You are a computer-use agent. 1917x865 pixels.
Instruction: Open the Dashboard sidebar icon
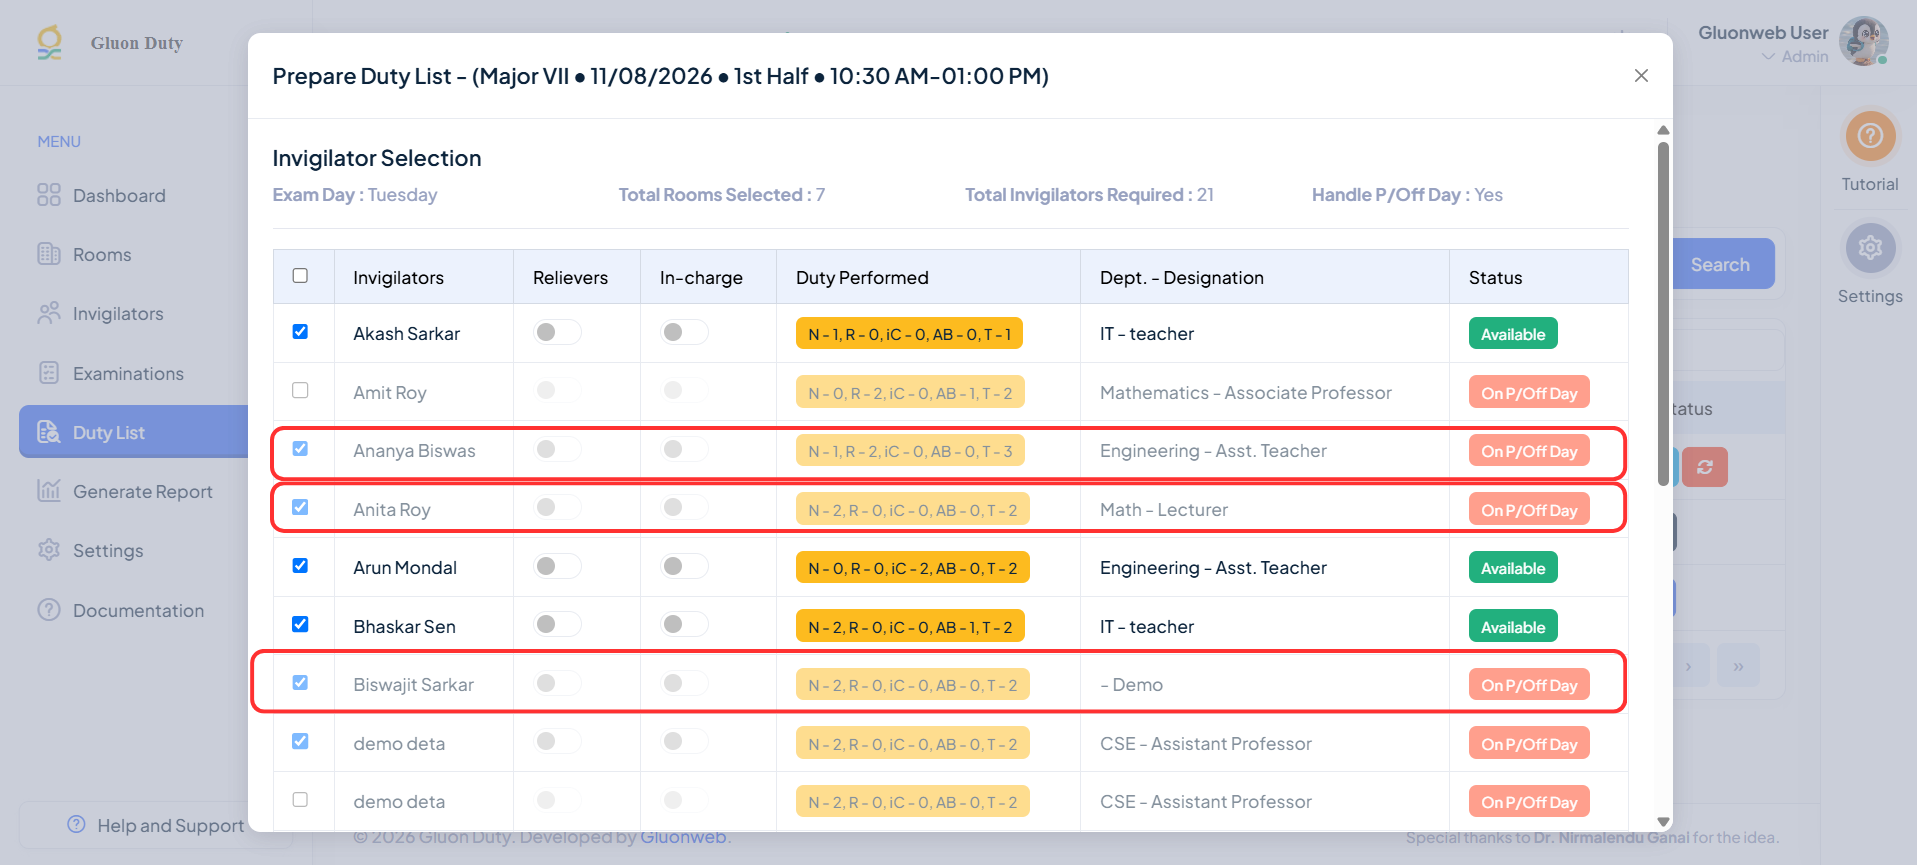[x=49, y=195]
